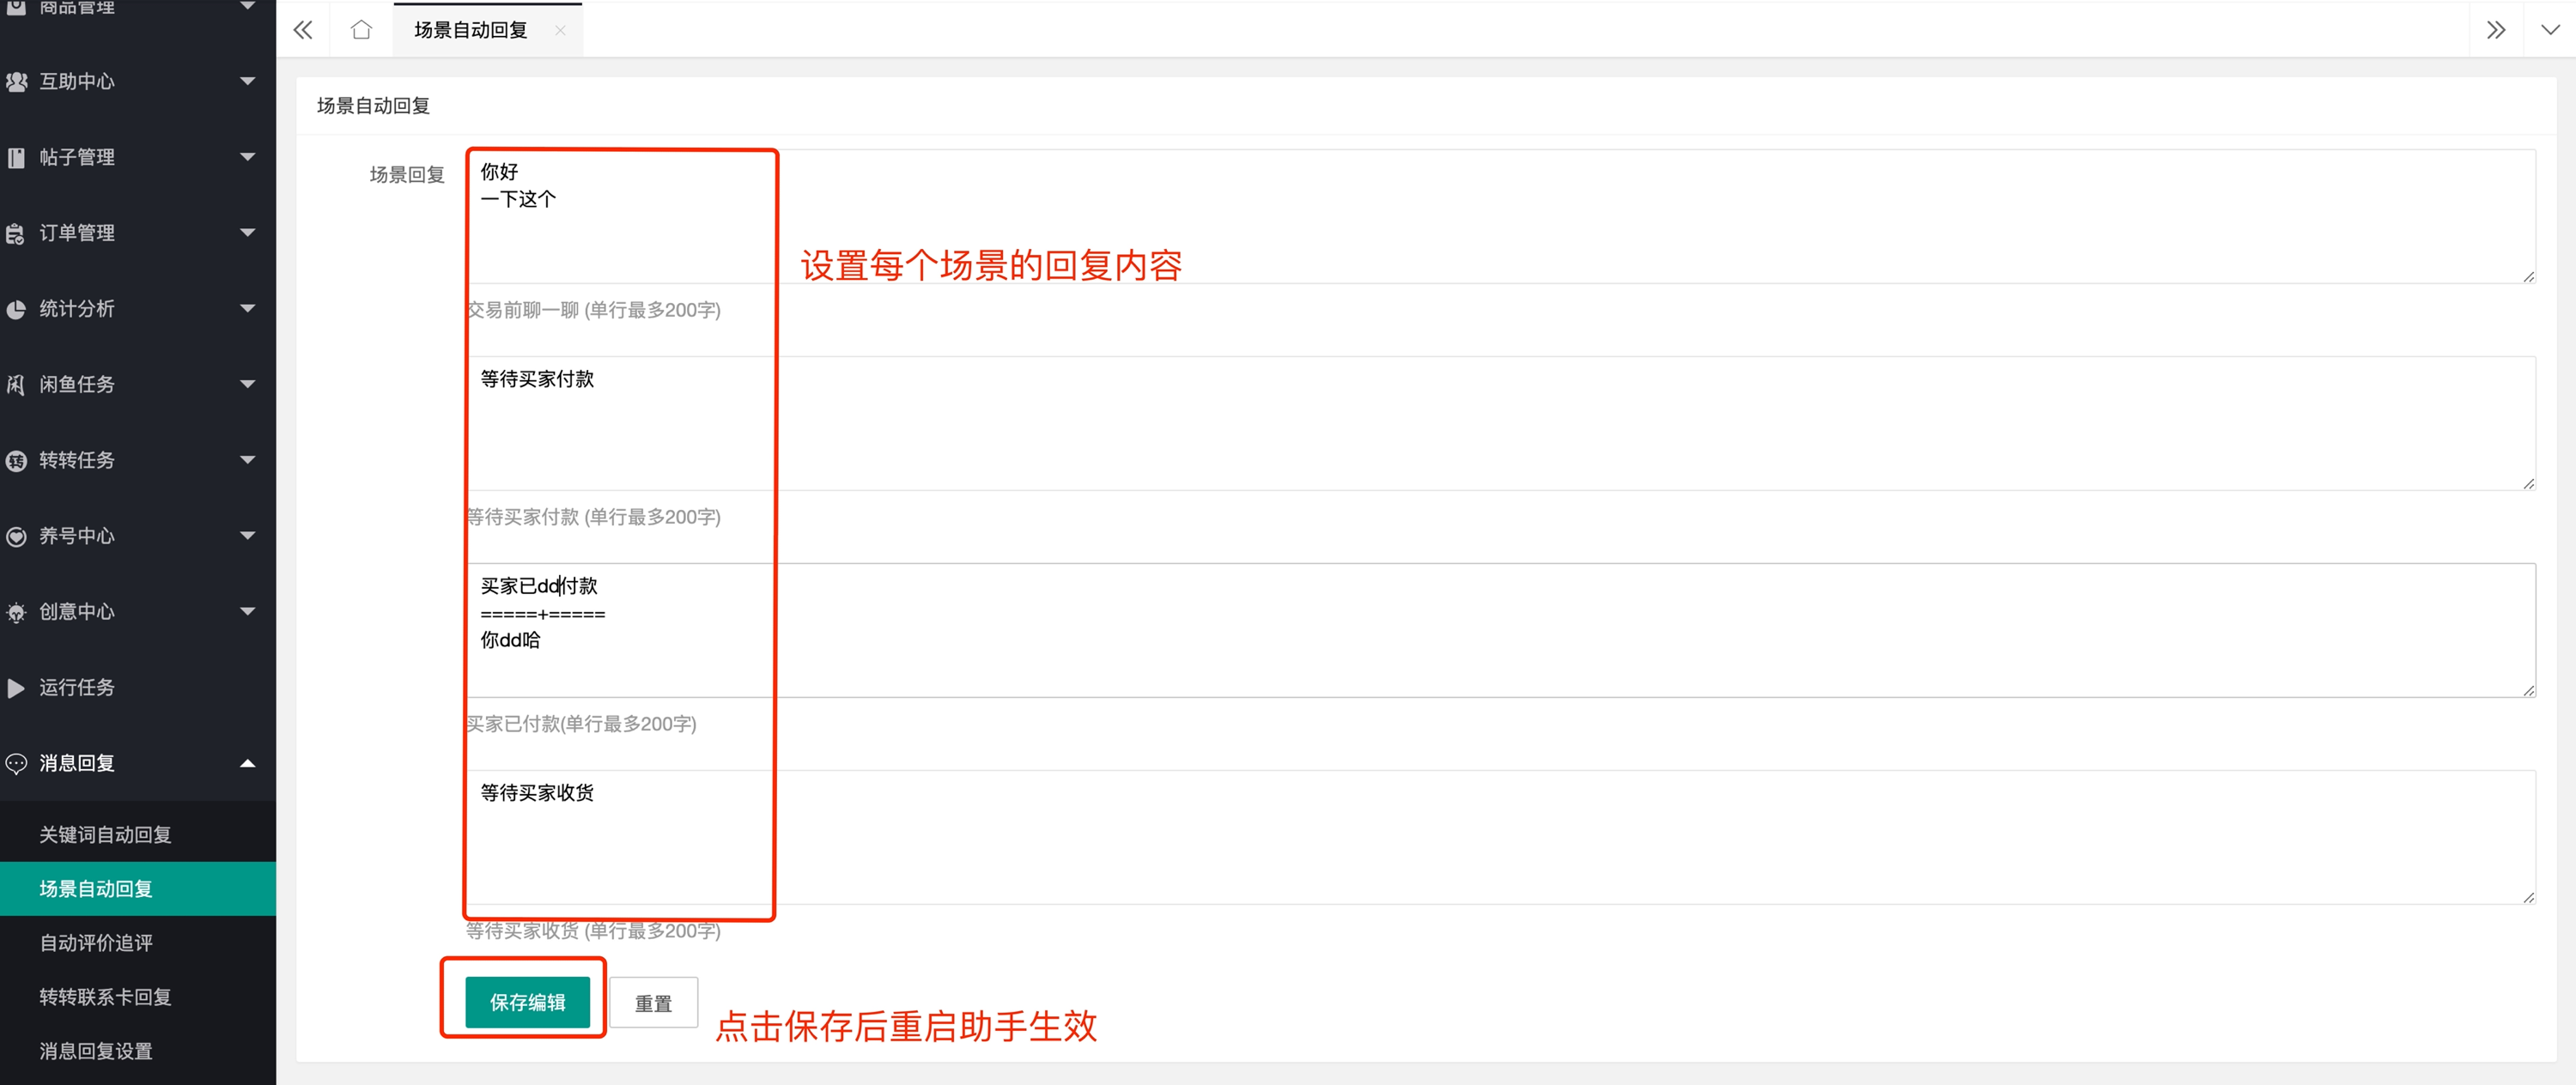Click the double right arrow tab scroll icon
This screenshot has width=2576, height=1085.
(2496, 30)
